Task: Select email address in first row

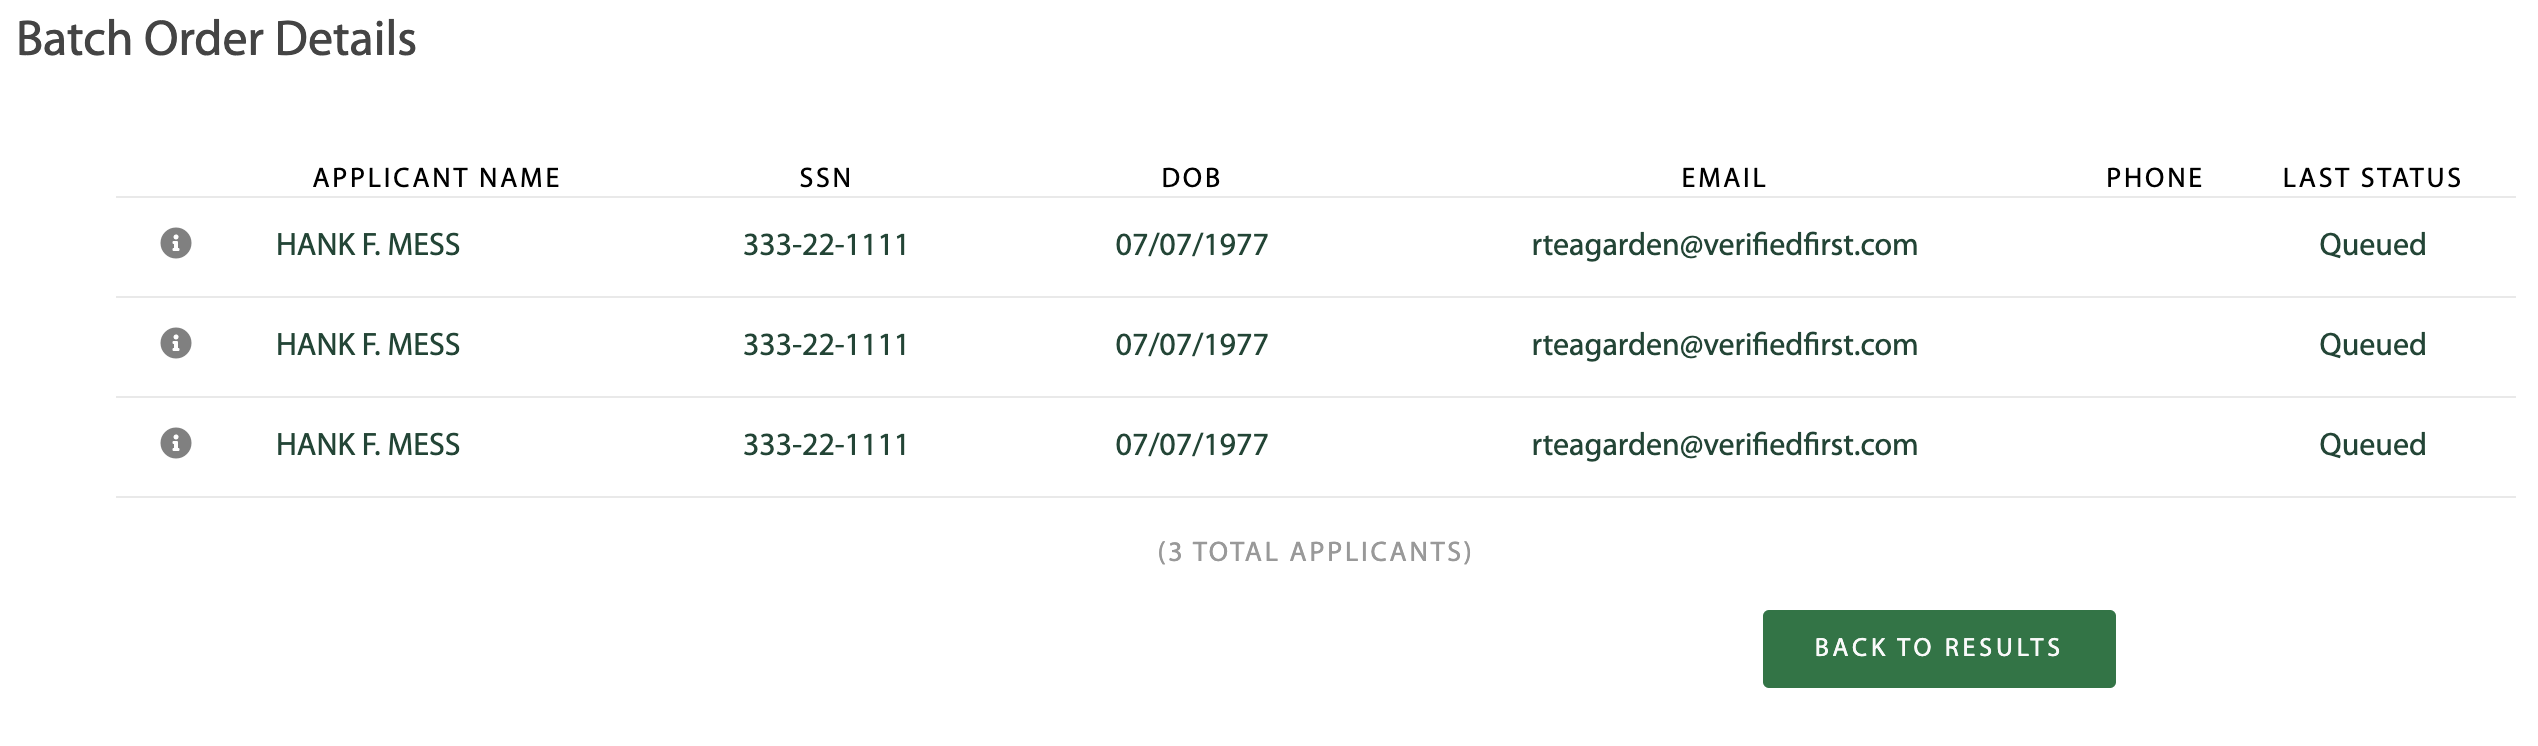Action: (x=1724, y=245)
